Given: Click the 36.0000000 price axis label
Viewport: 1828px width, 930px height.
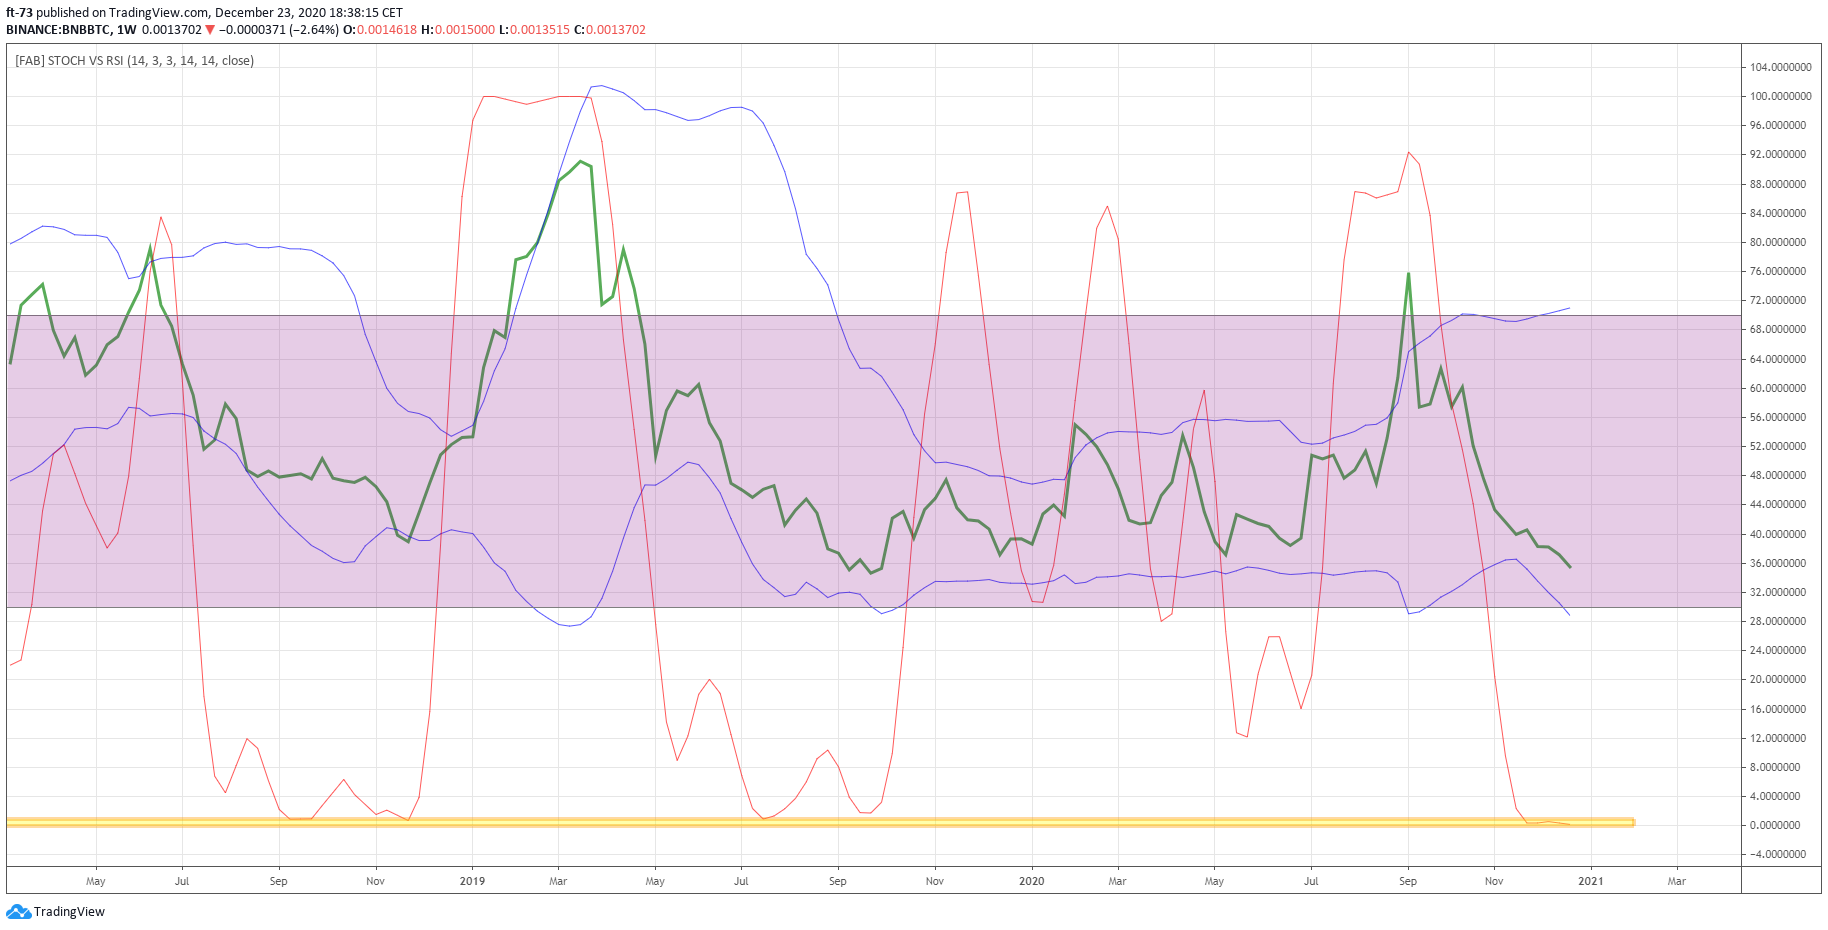Looking at the screenshot, I should coord(1780,563).
